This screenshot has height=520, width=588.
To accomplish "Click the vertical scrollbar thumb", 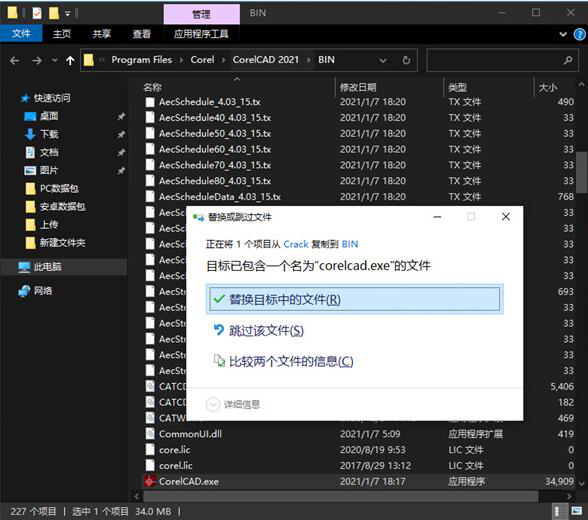I will pyautogui.click(x=581, y=172).
